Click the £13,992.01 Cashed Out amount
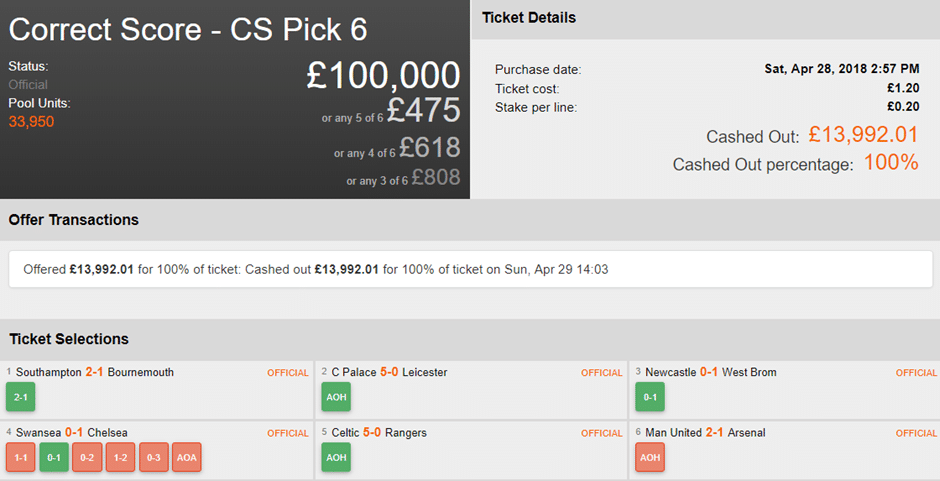Image resolution: width=940 pixels, height=481 pixels. [863, 135]
